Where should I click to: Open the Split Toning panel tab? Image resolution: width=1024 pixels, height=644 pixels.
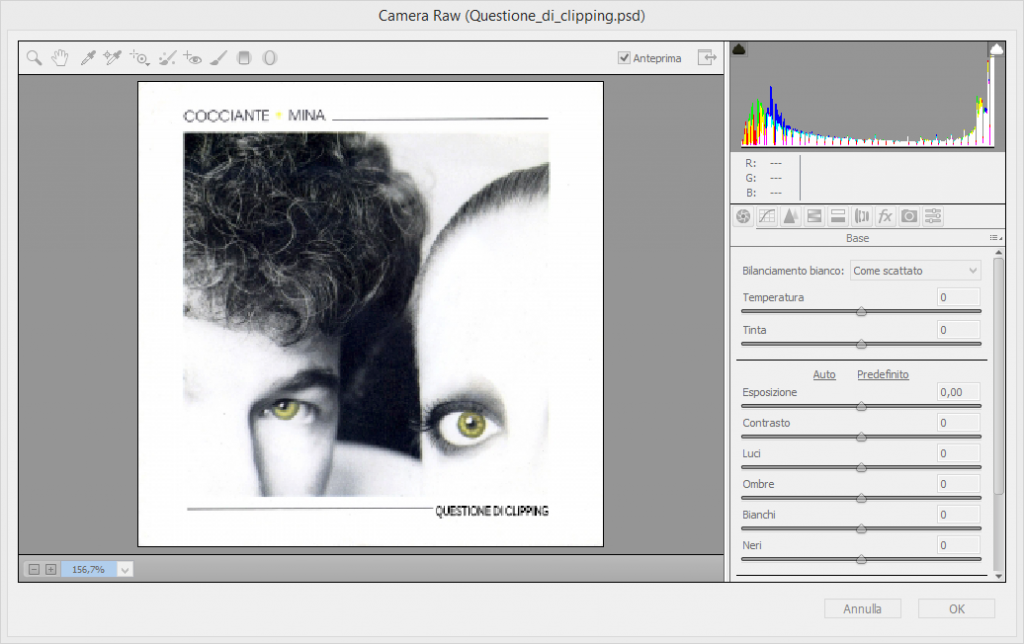coord(838,216)
